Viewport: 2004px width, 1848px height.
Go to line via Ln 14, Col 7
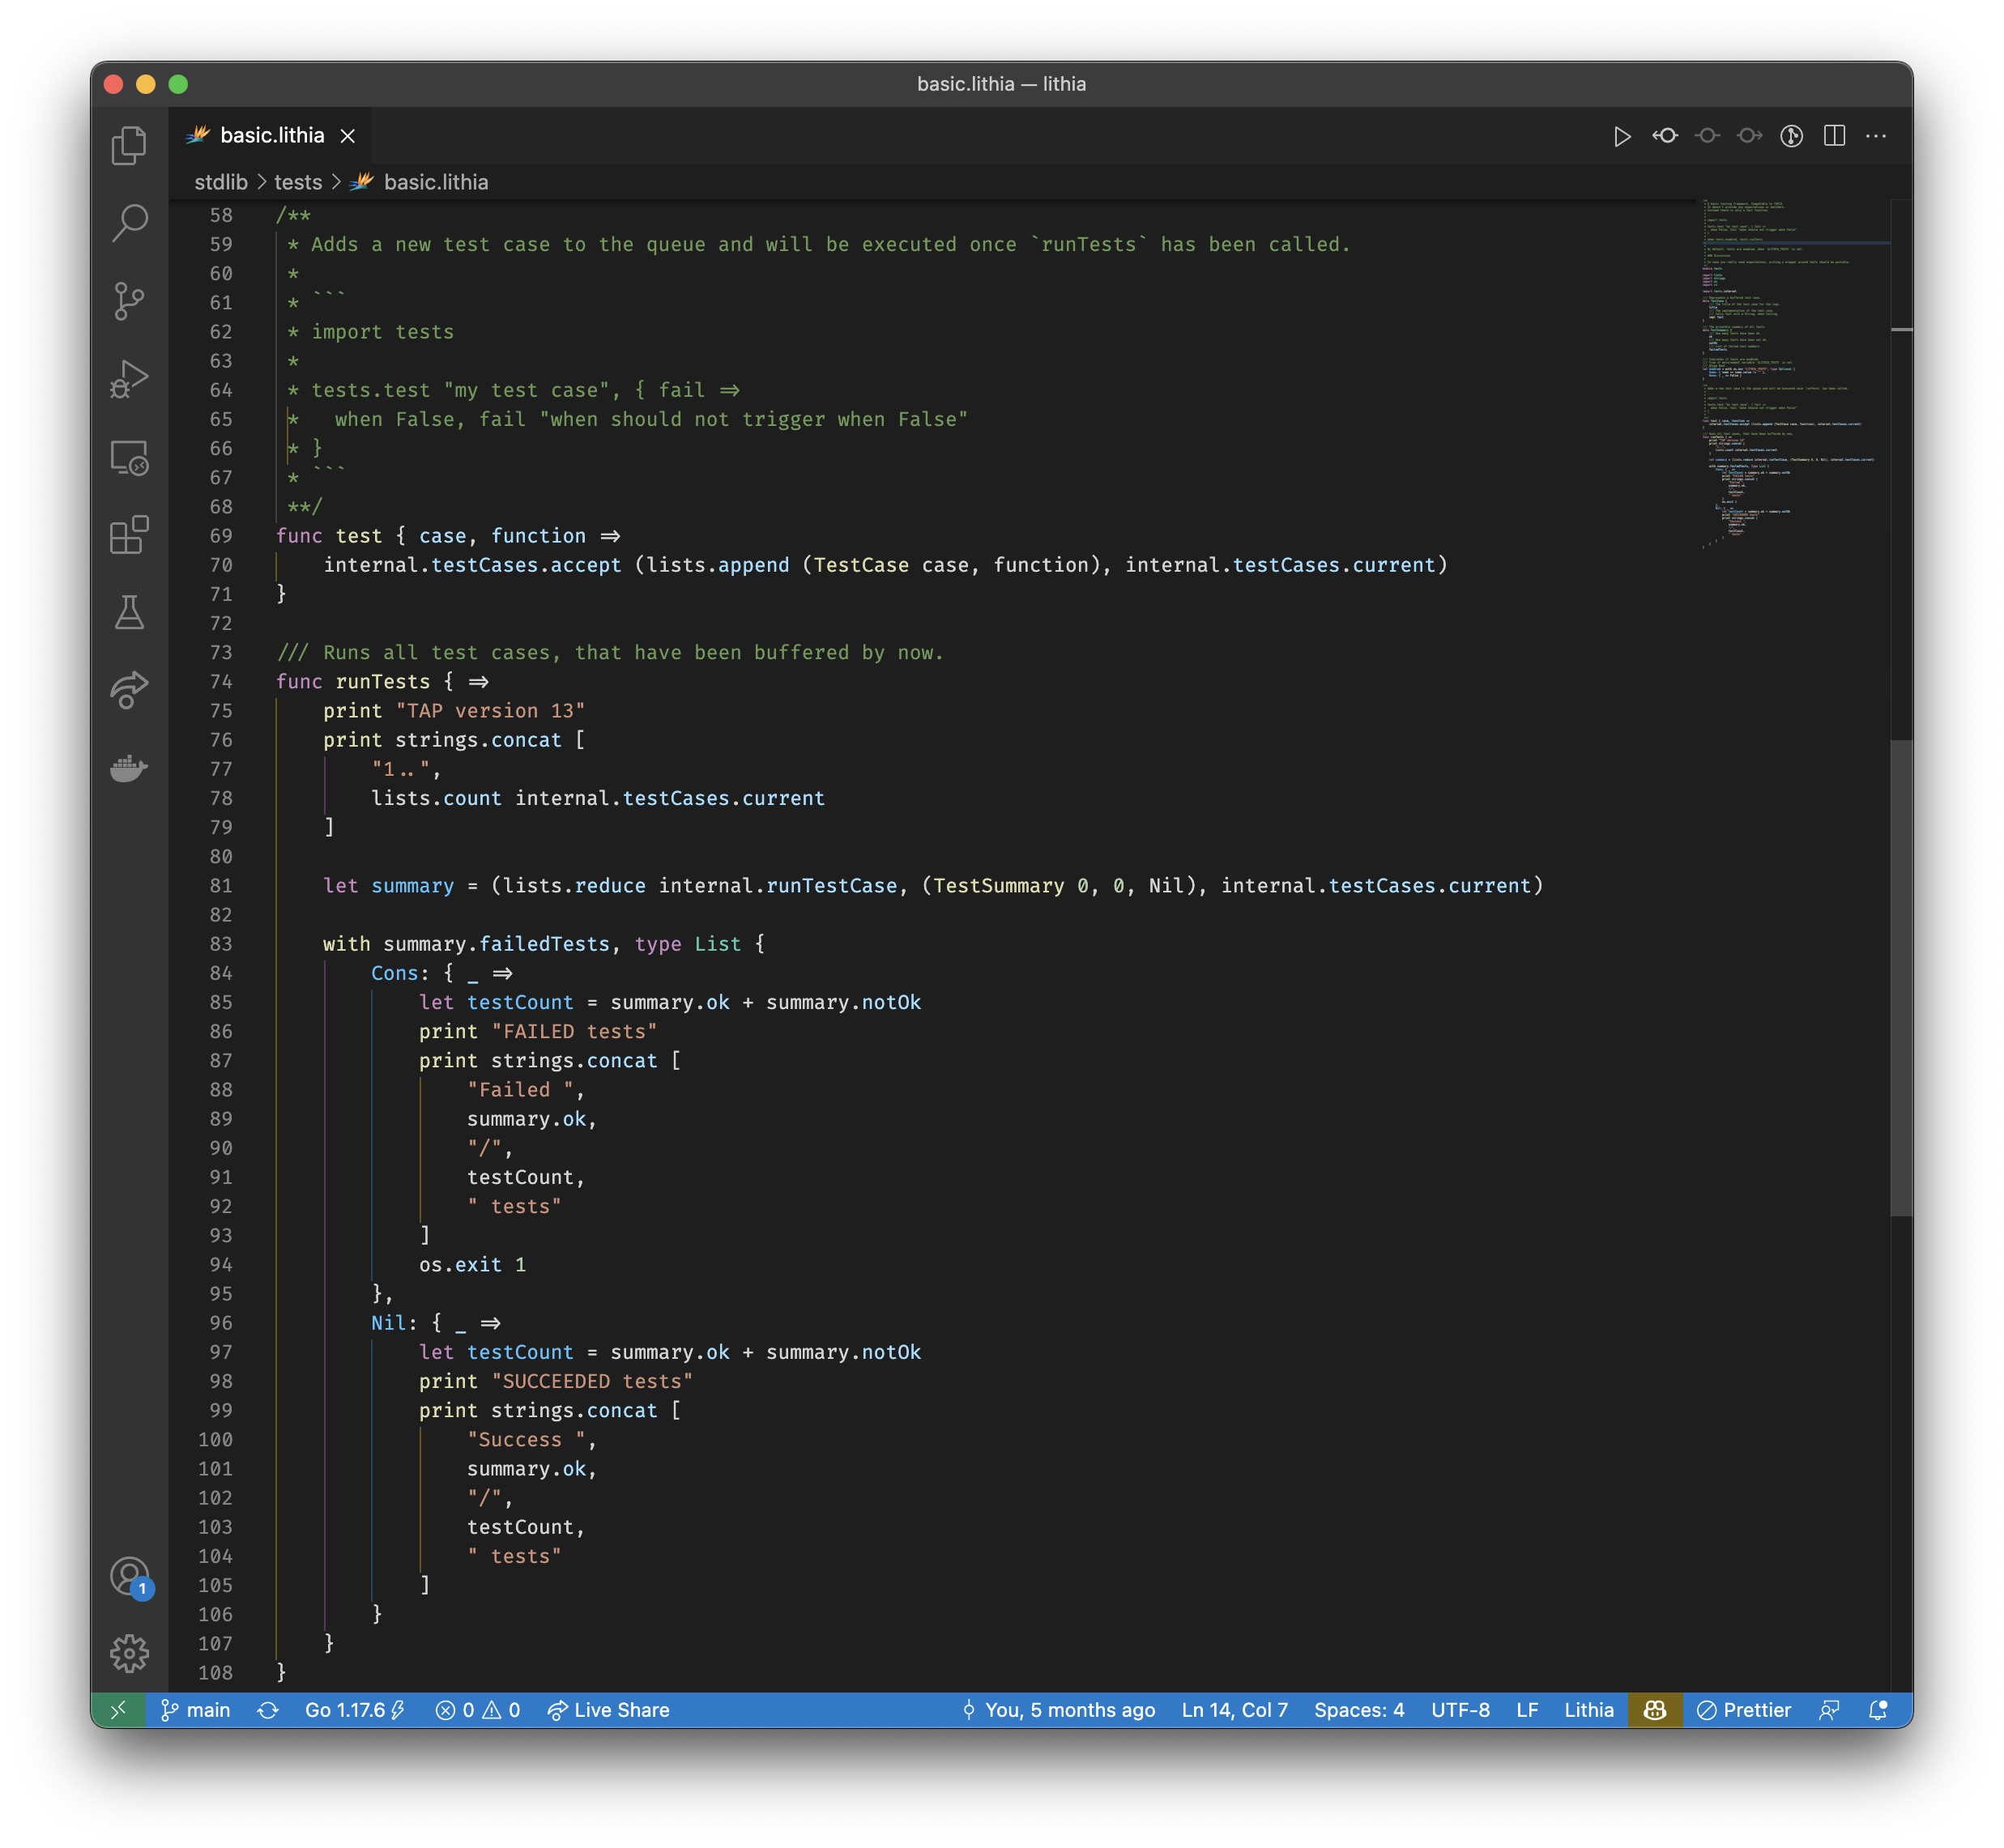click(1234, 1710)
